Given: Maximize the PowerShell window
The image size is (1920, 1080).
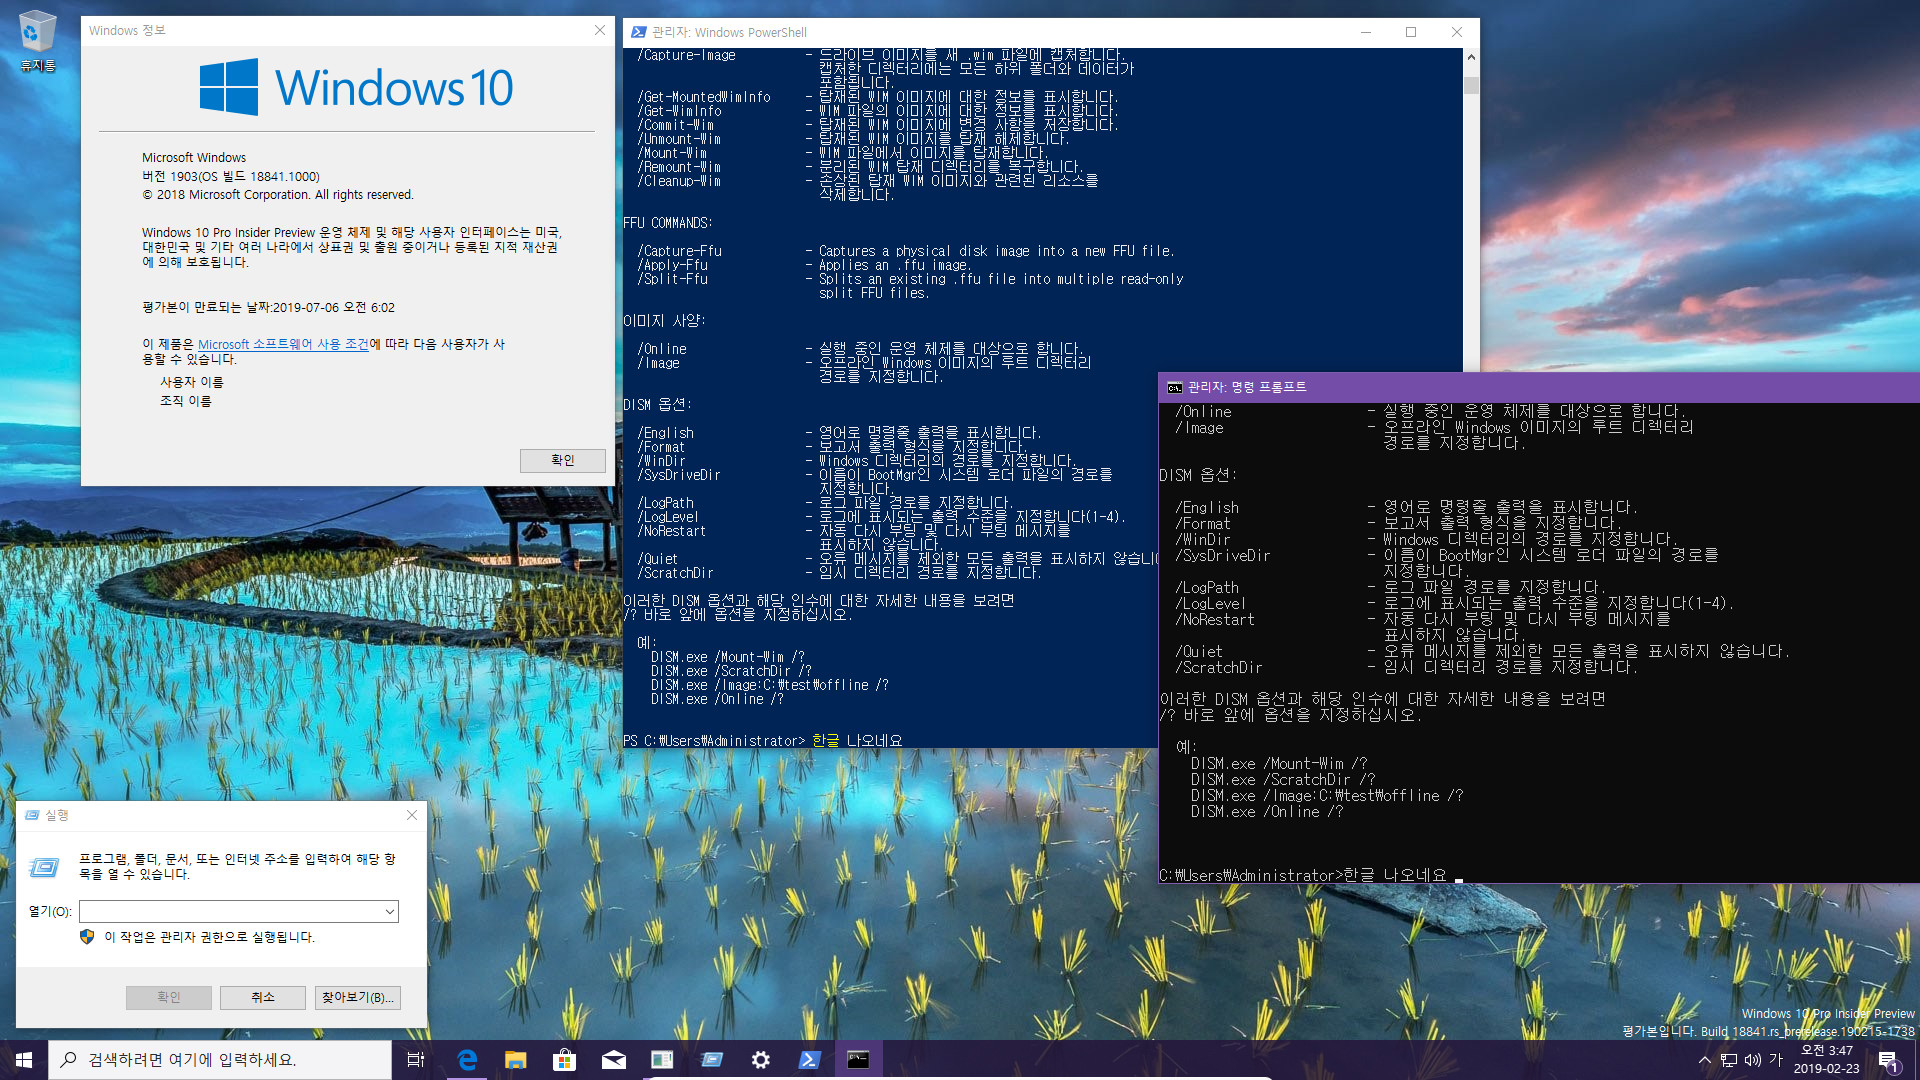Looking at the screenshot, I should click(1411, 32).
